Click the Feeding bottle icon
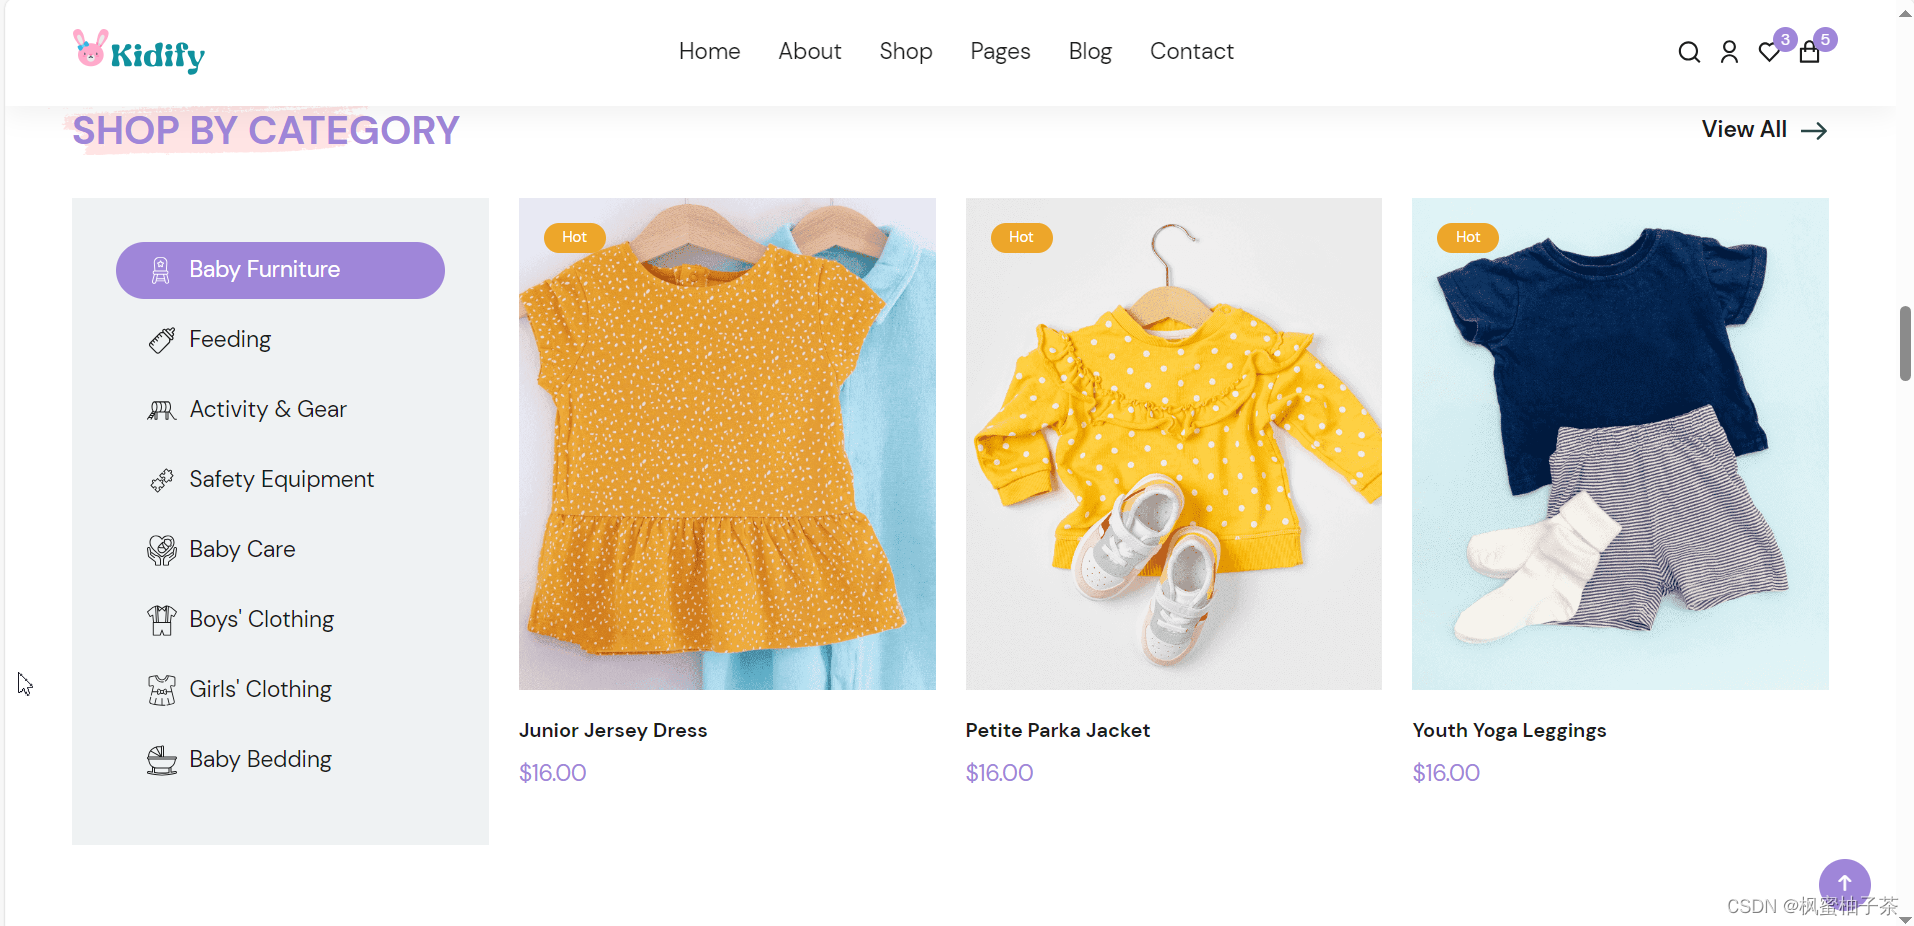1914x926 pixels. (161, 340)
